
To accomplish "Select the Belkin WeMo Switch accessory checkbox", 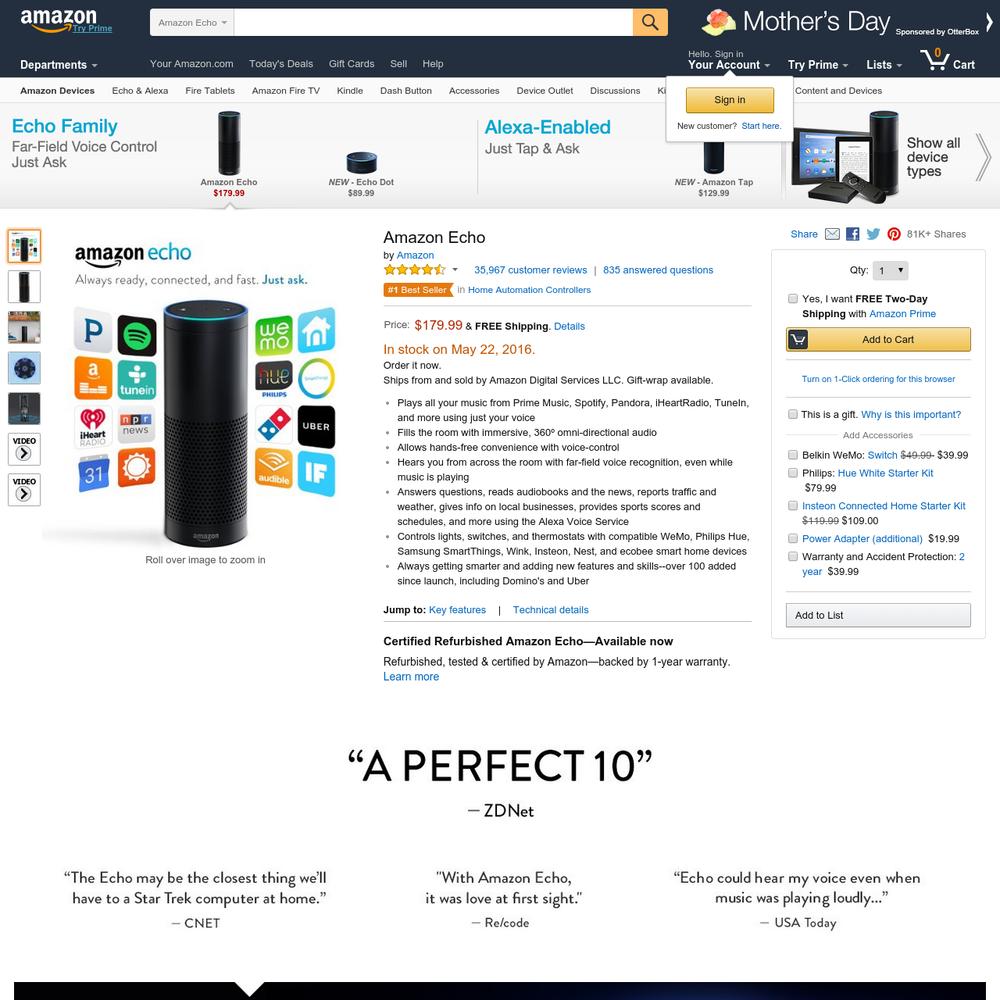I will 793,455.
